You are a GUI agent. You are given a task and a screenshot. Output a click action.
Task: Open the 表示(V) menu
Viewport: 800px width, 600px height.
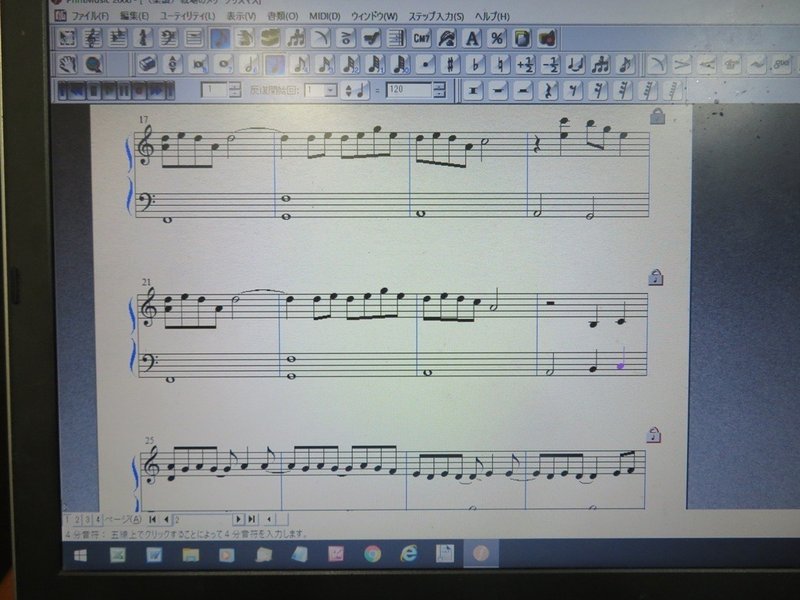[x=241, y=16]
